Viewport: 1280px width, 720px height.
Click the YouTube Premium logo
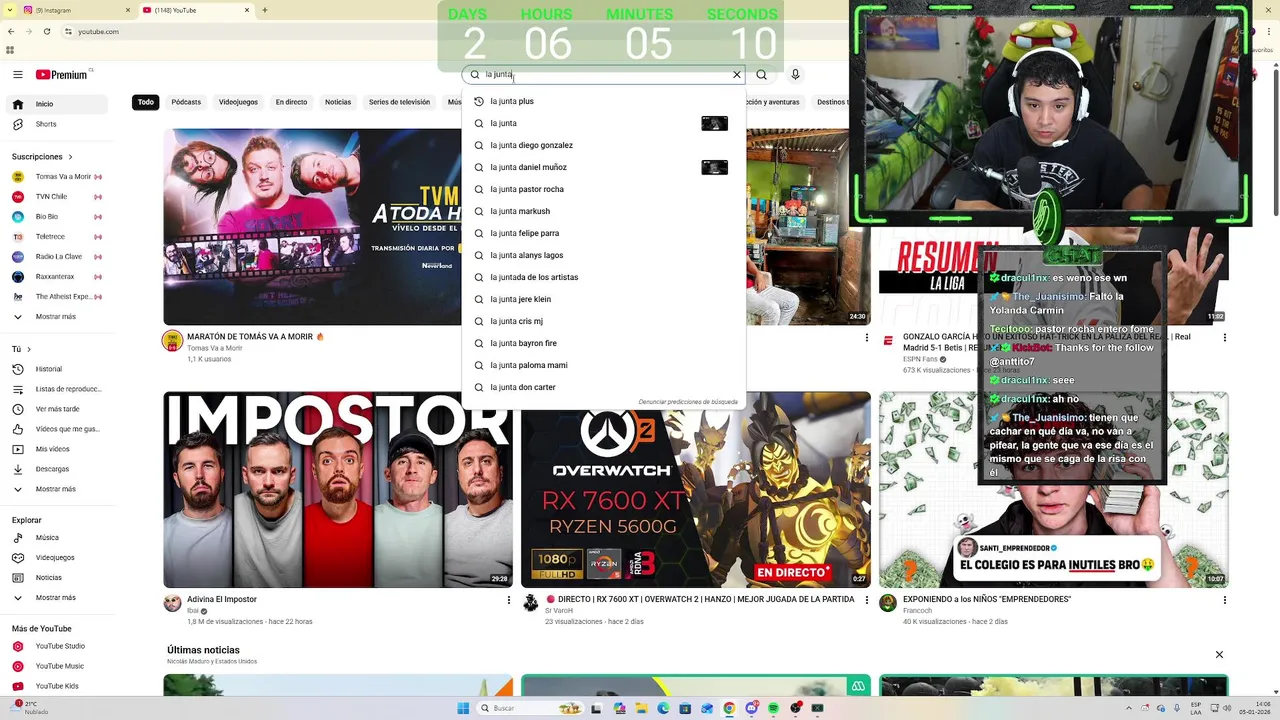pyautogui.click(x=62, y=75)
